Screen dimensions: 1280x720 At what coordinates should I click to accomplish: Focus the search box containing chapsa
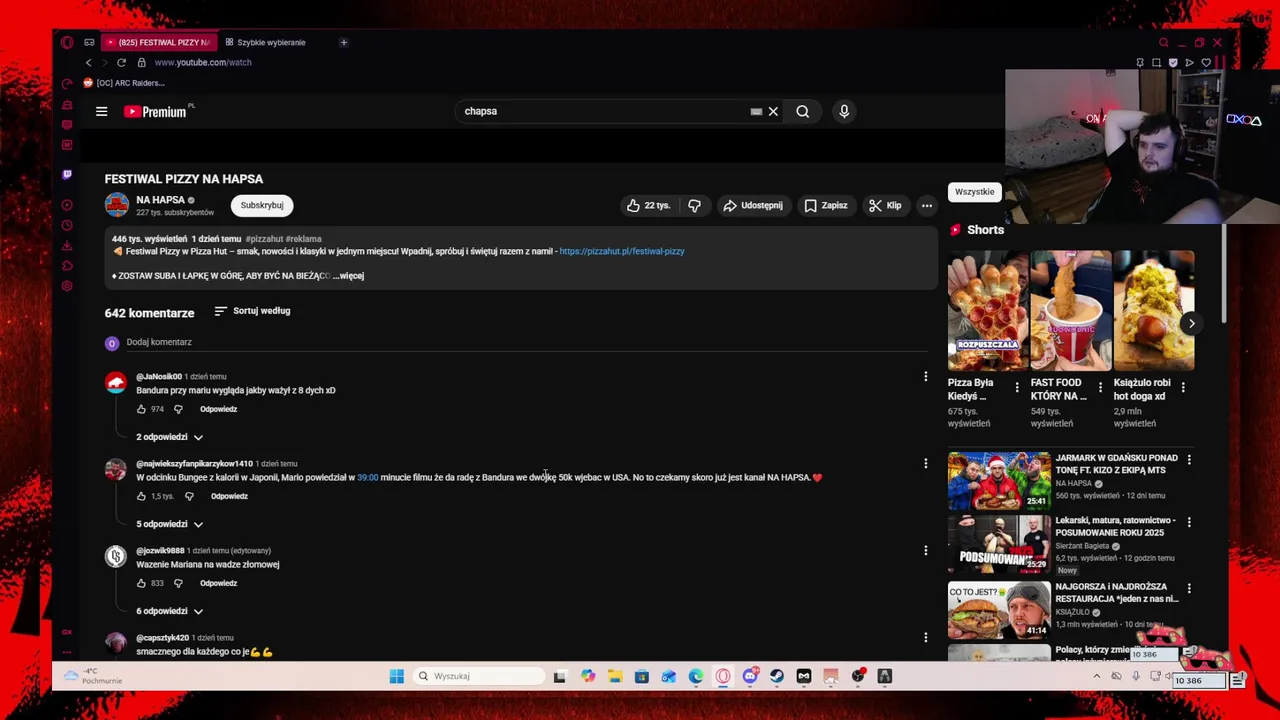tap(605, 111)
